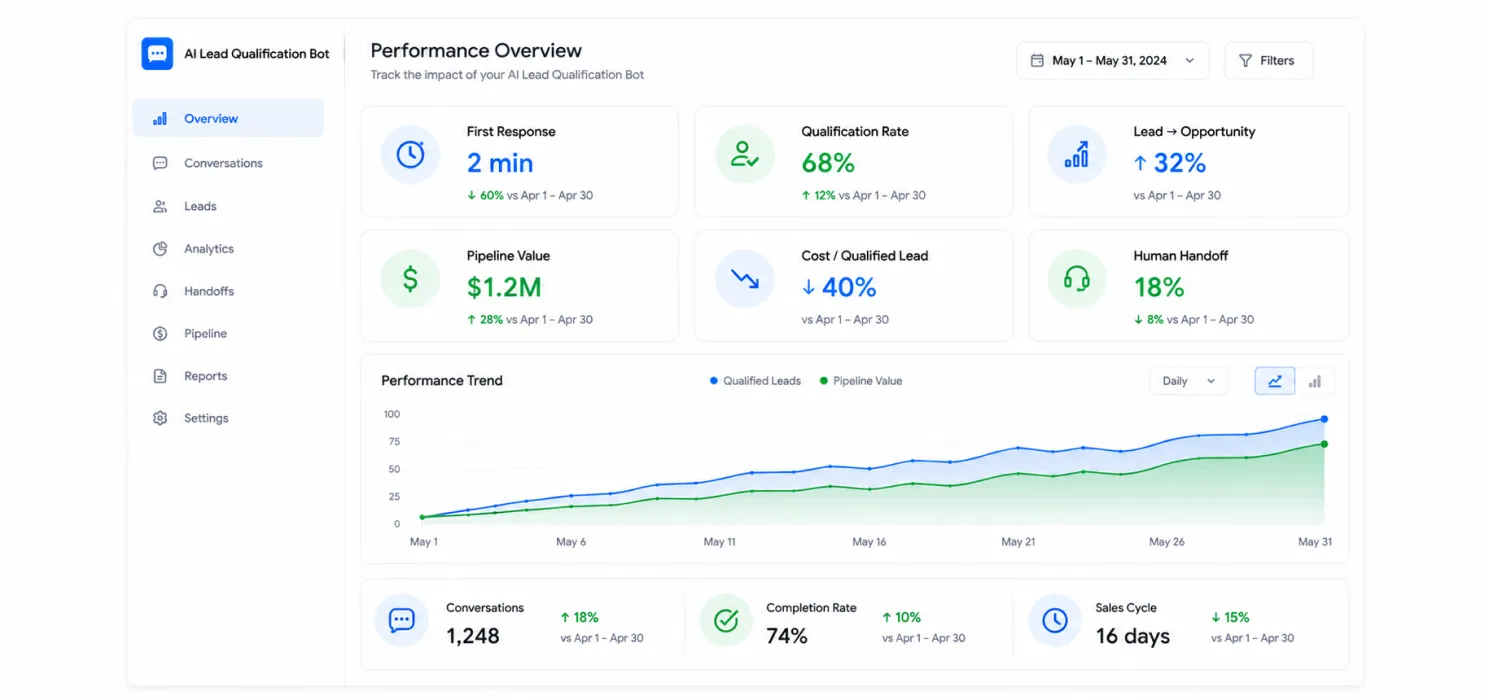Click the 15% change next to Sales Cycle

tap(1231, 617)
